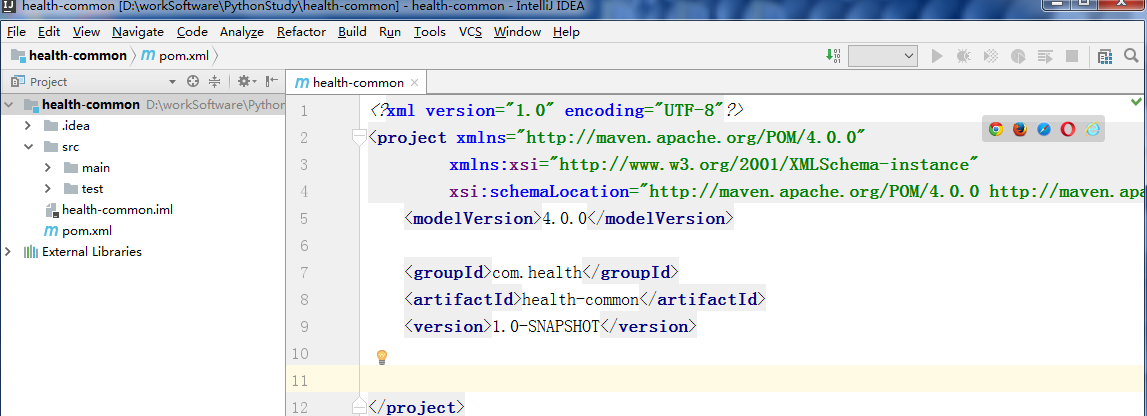Open the Project view selector arrow
Screen dimensions: 1147x416
173,82
